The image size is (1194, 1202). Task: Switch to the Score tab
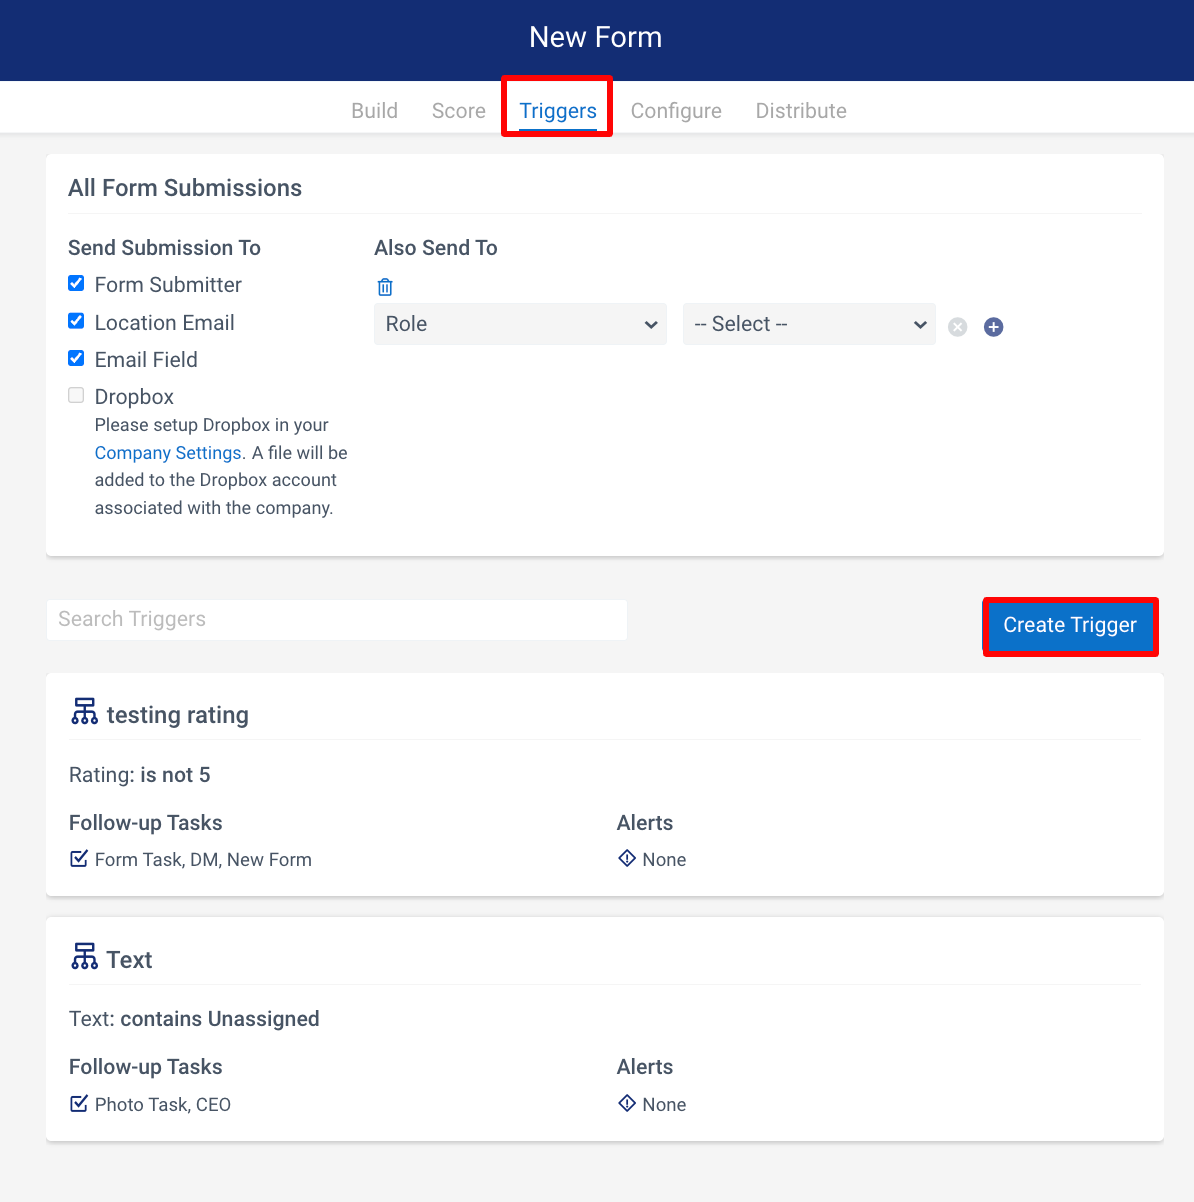(459, 111)
